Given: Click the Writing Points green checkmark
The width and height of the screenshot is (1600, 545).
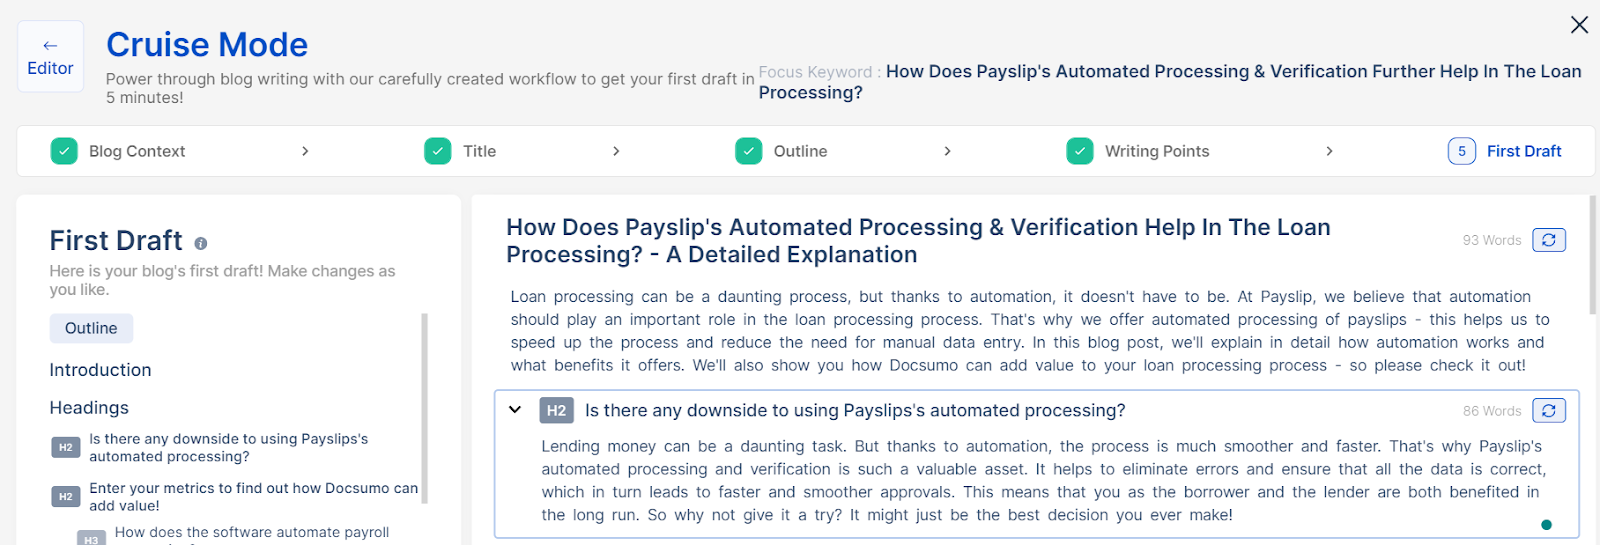Looking at the screenshot, I should coord(1080,151).
